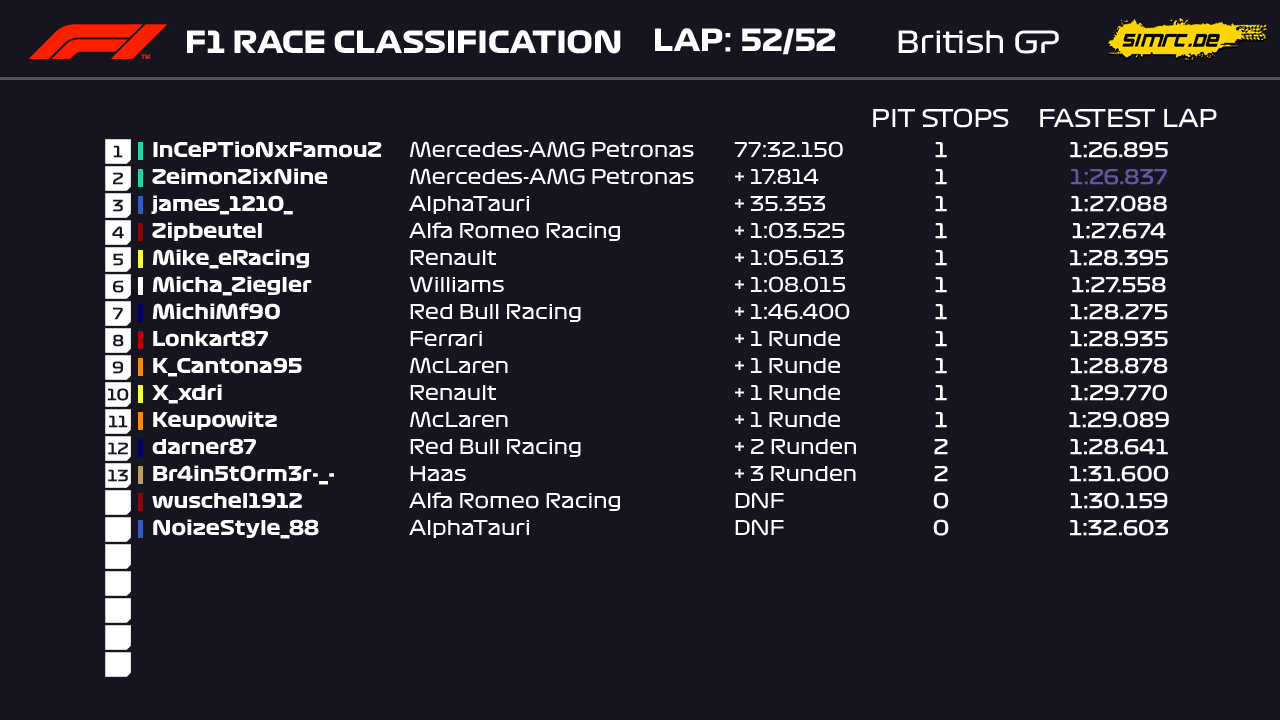Select driver name InCePTioNxFamouZ
The height and width of the screenshot is (720, 1280).
click(266, 150)
